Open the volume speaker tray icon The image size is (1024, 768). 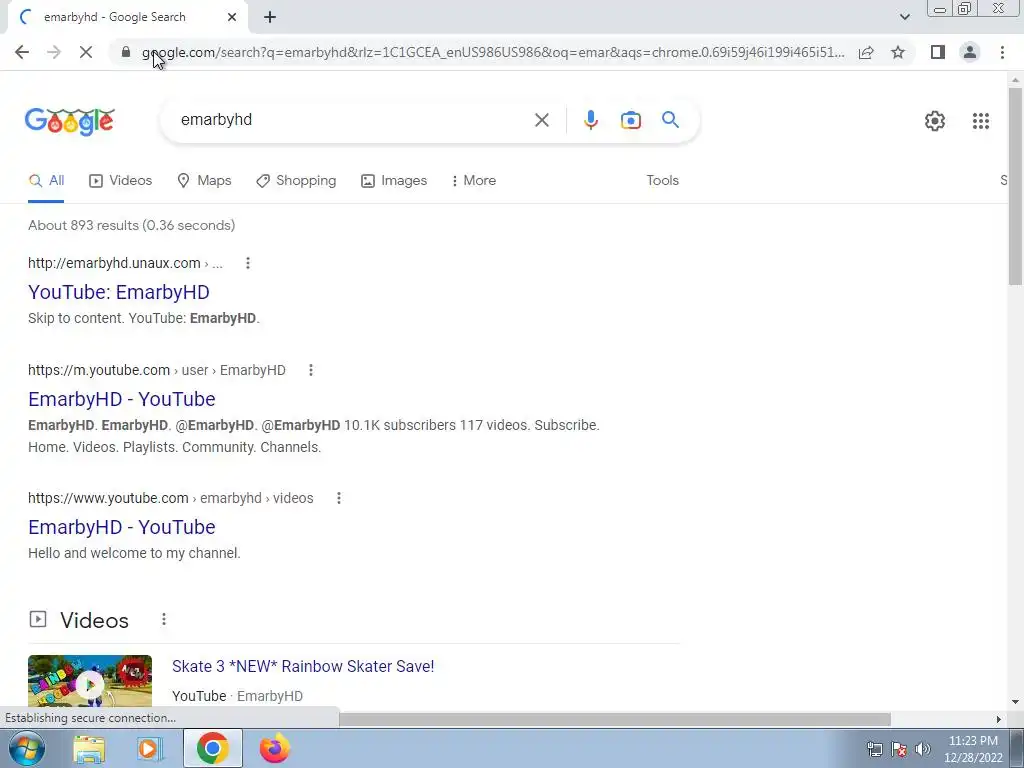(923, 749)
